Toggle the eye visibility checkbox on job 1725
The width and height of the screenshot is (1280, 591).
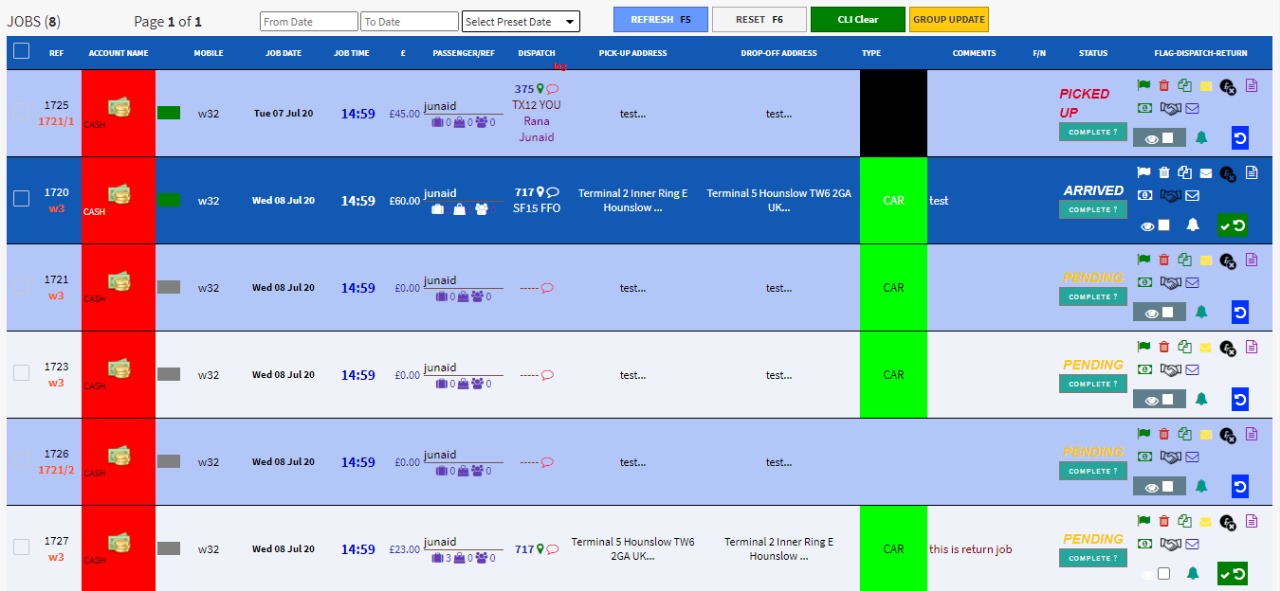pyautogui.click(x=1167, y=139)
